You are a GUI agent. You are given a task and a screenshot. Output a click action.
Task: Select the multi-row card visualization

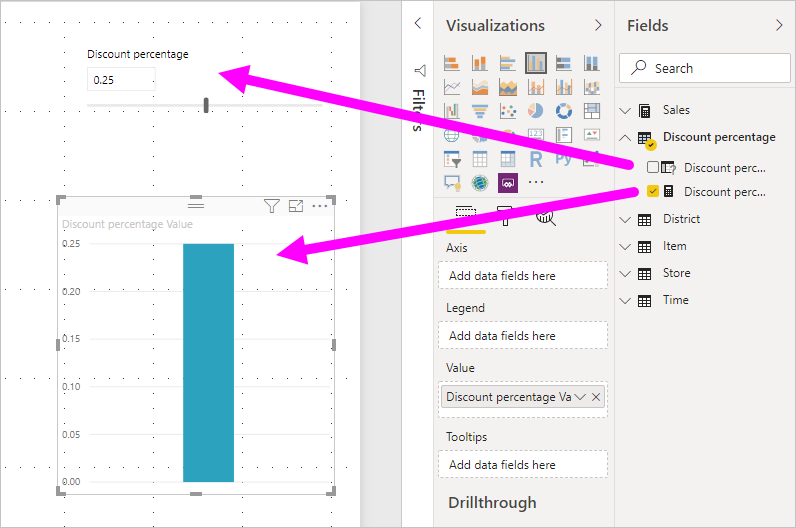[563, 135]
